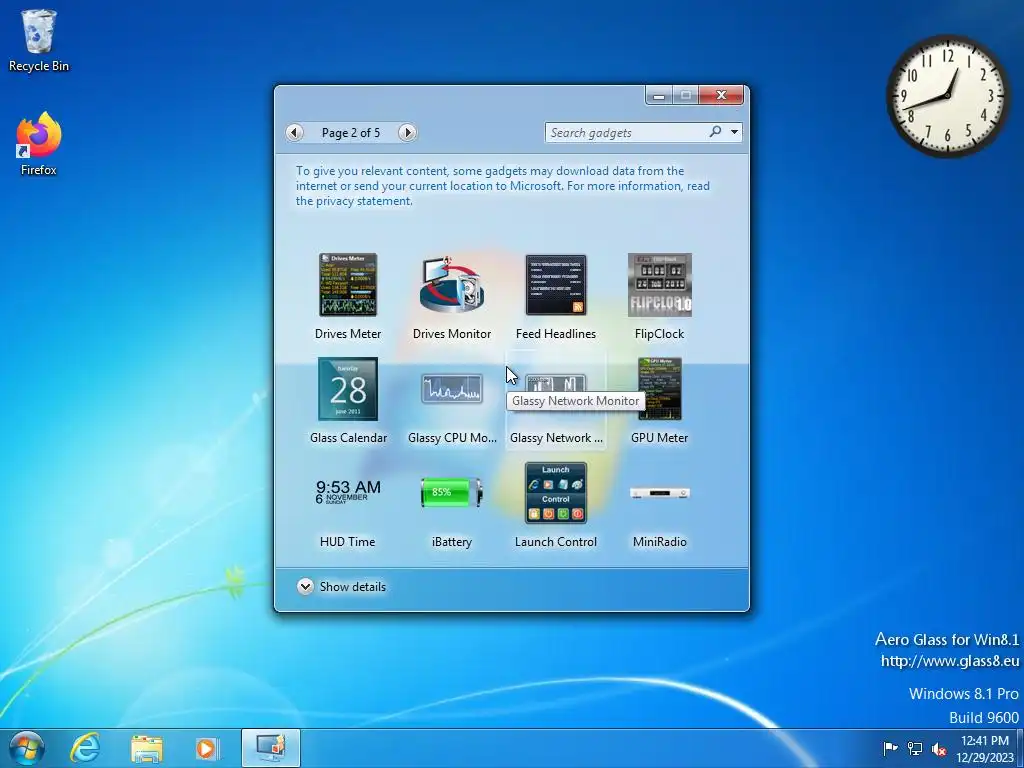Launch Internet Explorer from taskbar

point(85,748)
